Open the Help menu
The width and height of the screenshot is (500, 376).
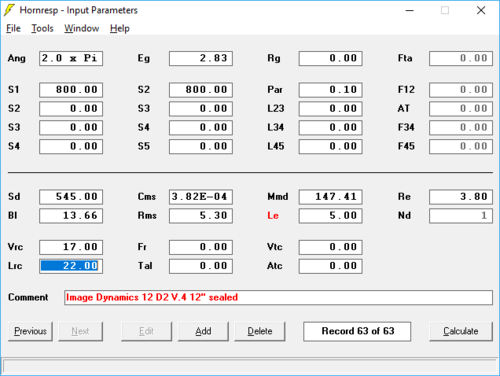[x=120, y=29]
